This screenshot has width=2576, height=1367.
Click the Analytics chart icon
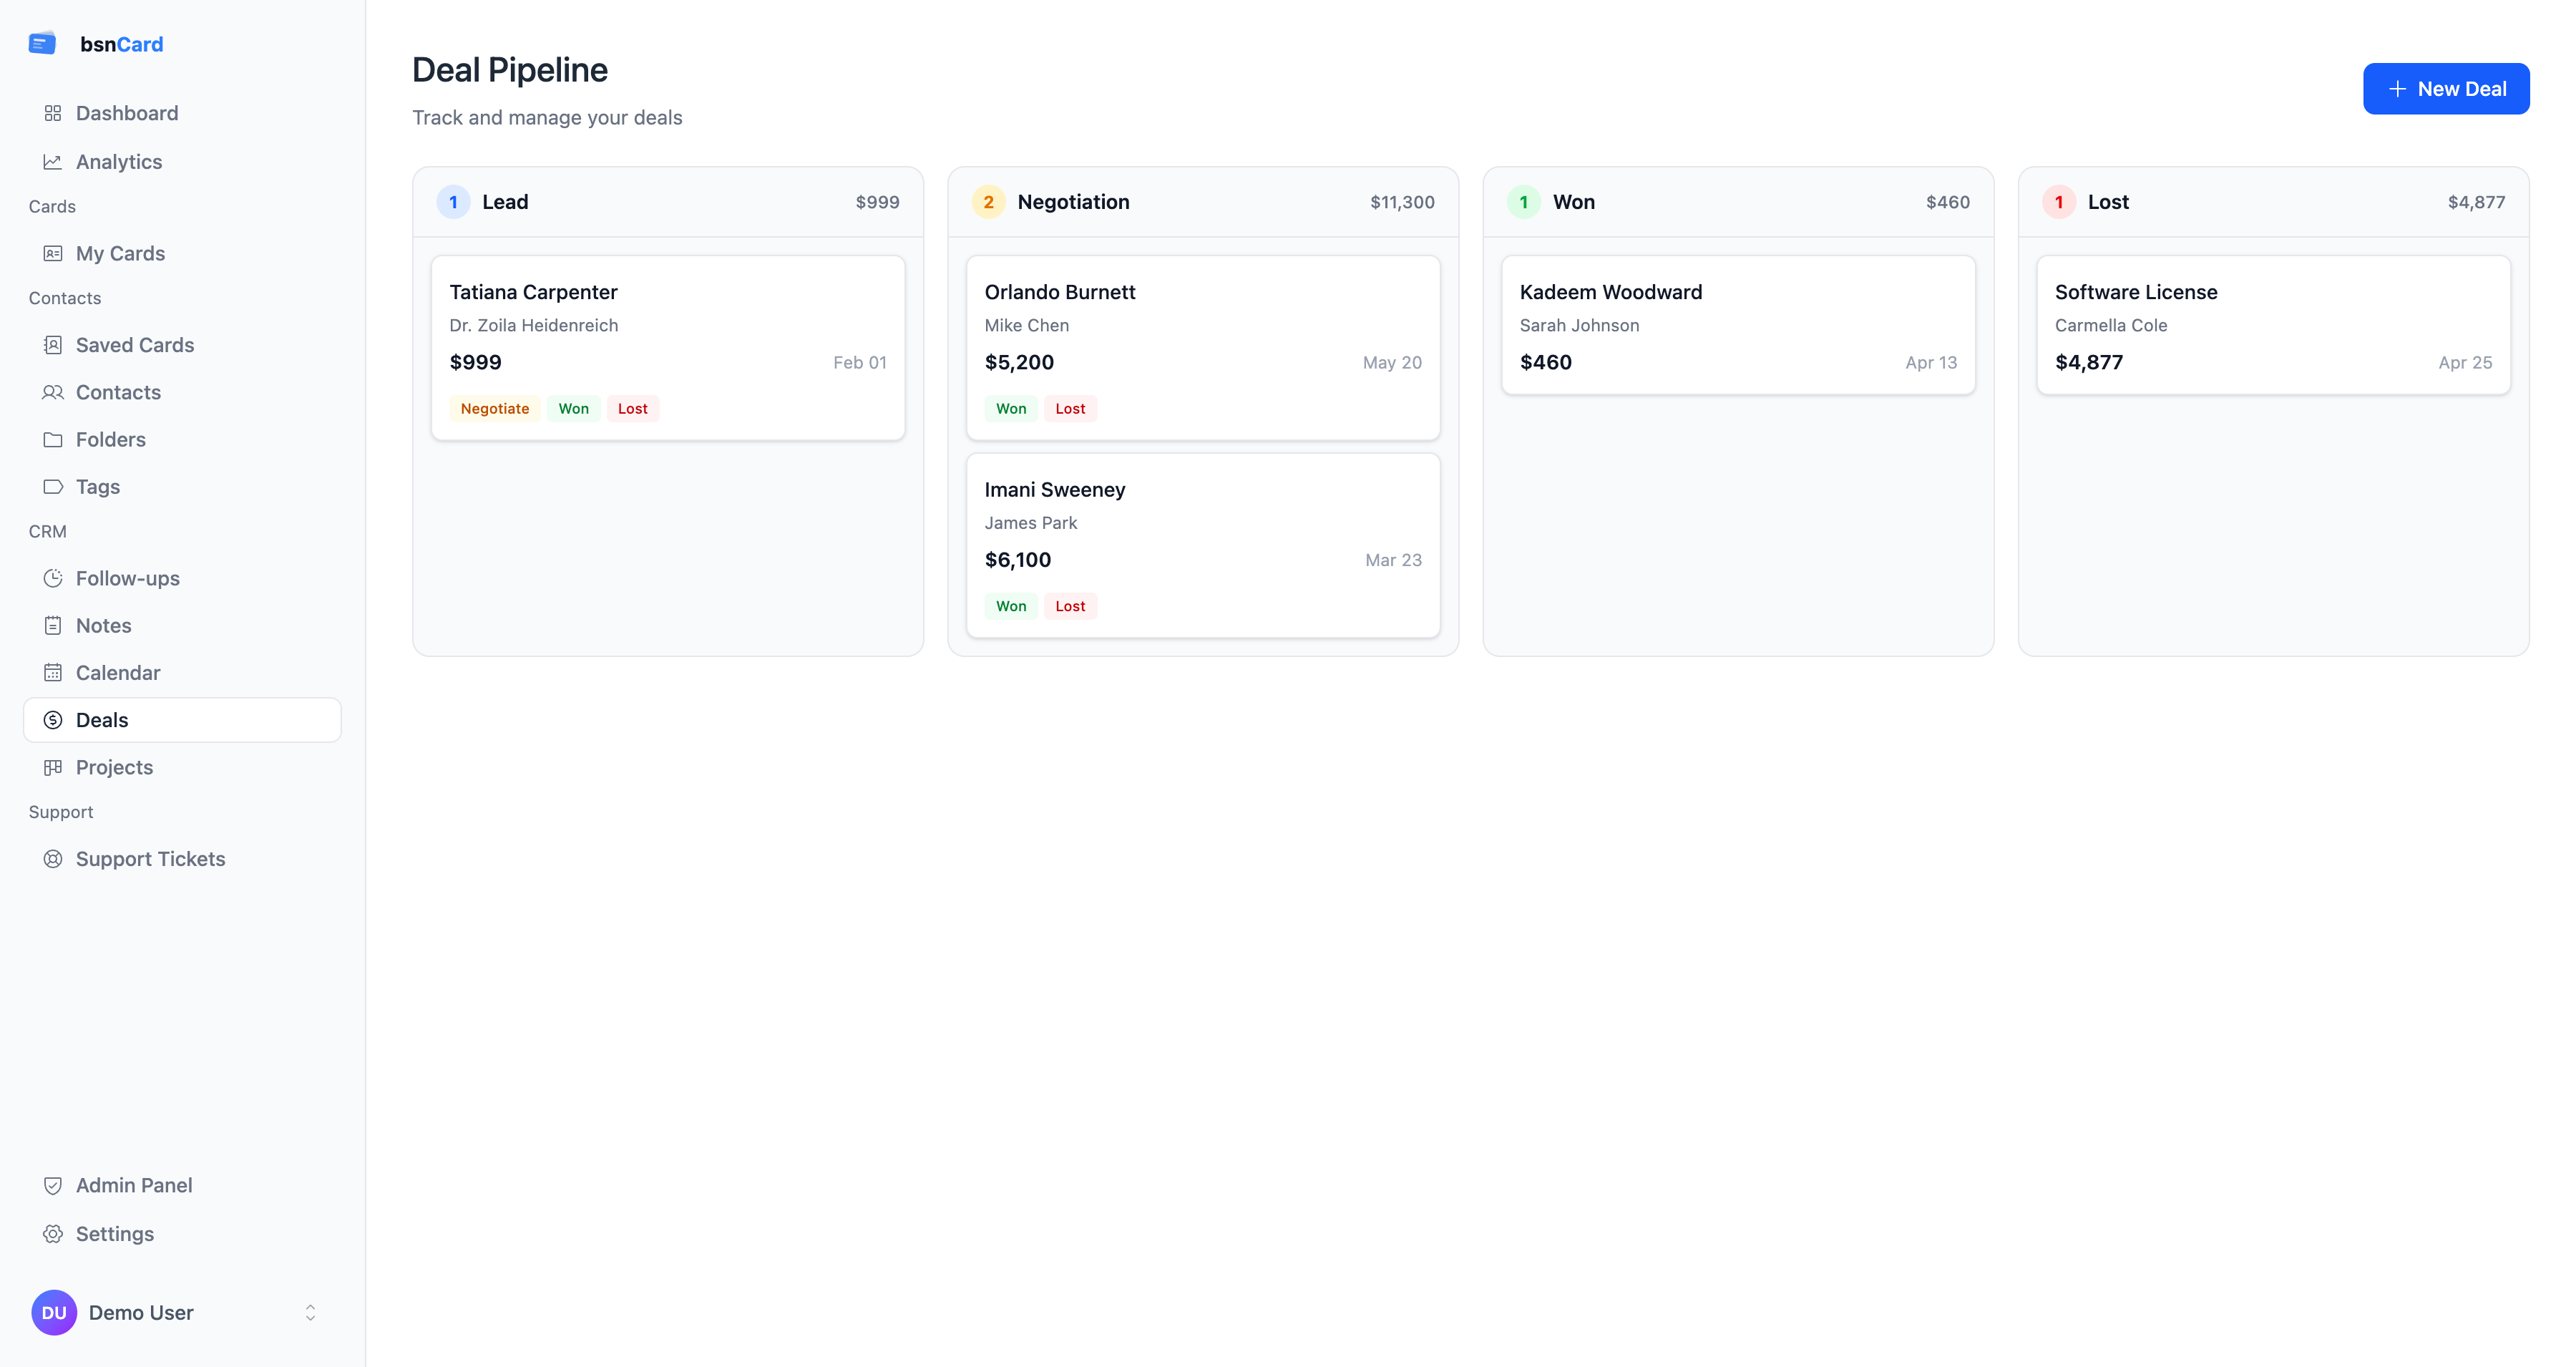click(53, 162)
